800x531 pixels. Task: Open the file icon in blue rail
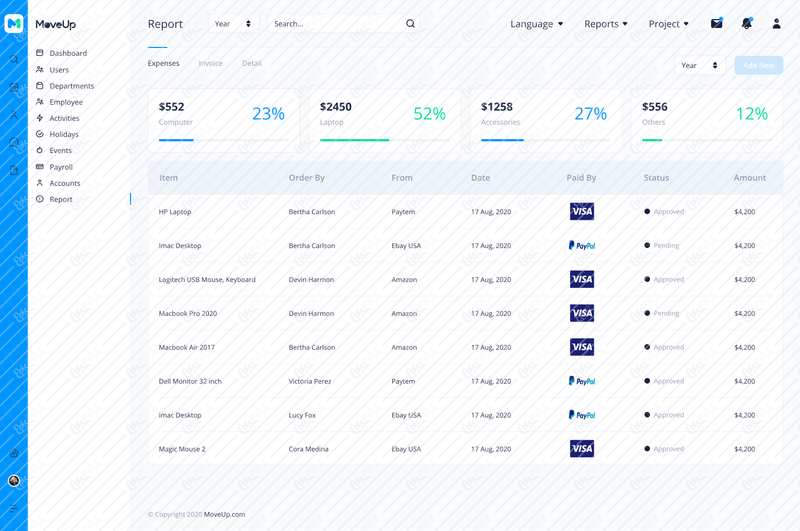pyautogui.click(x=14, y=170)
